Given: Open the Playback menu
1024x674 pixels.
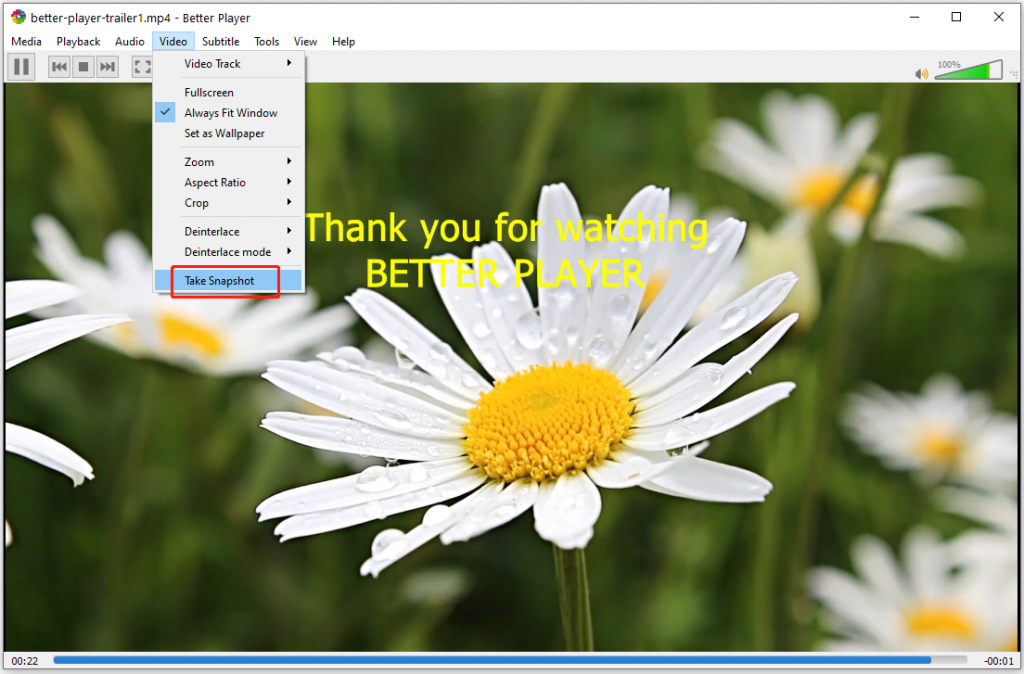Looking at the screenshot, I should click(78, 41).
